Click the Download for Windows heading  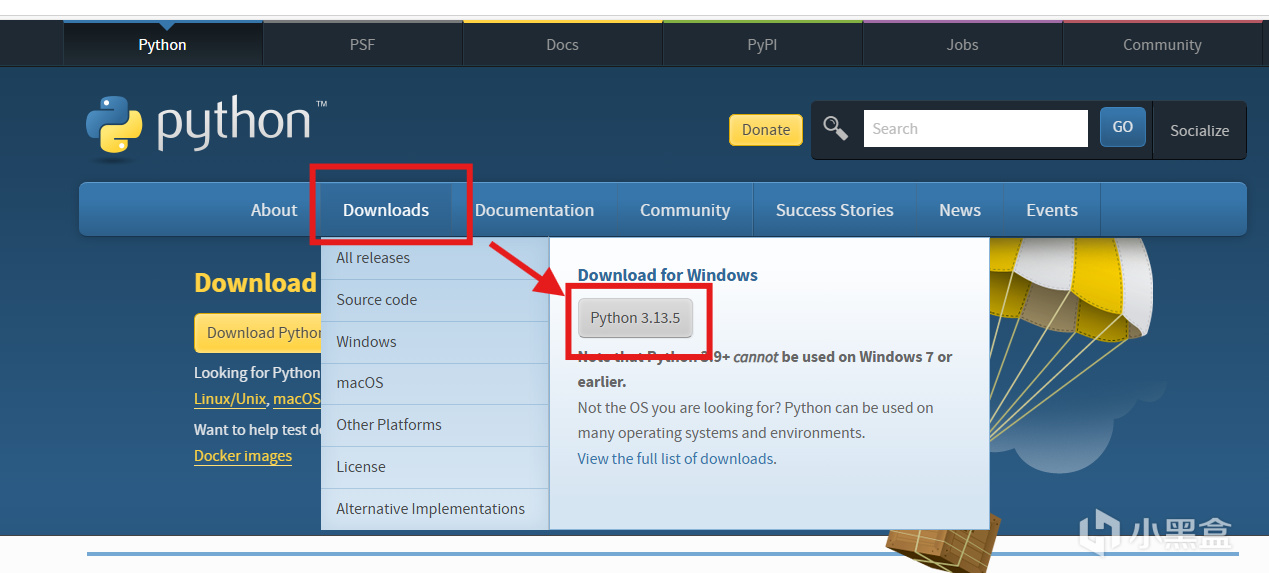668,275
